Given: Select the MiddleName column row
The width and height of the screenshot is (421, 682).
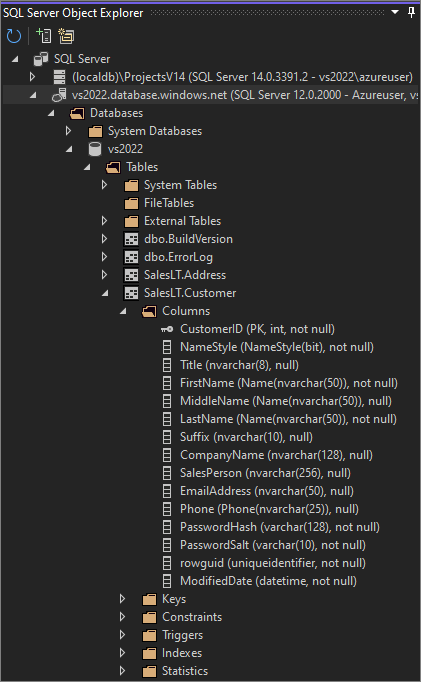Looking at the screenshot, I should pyautogui.click(x=286, y=401).
